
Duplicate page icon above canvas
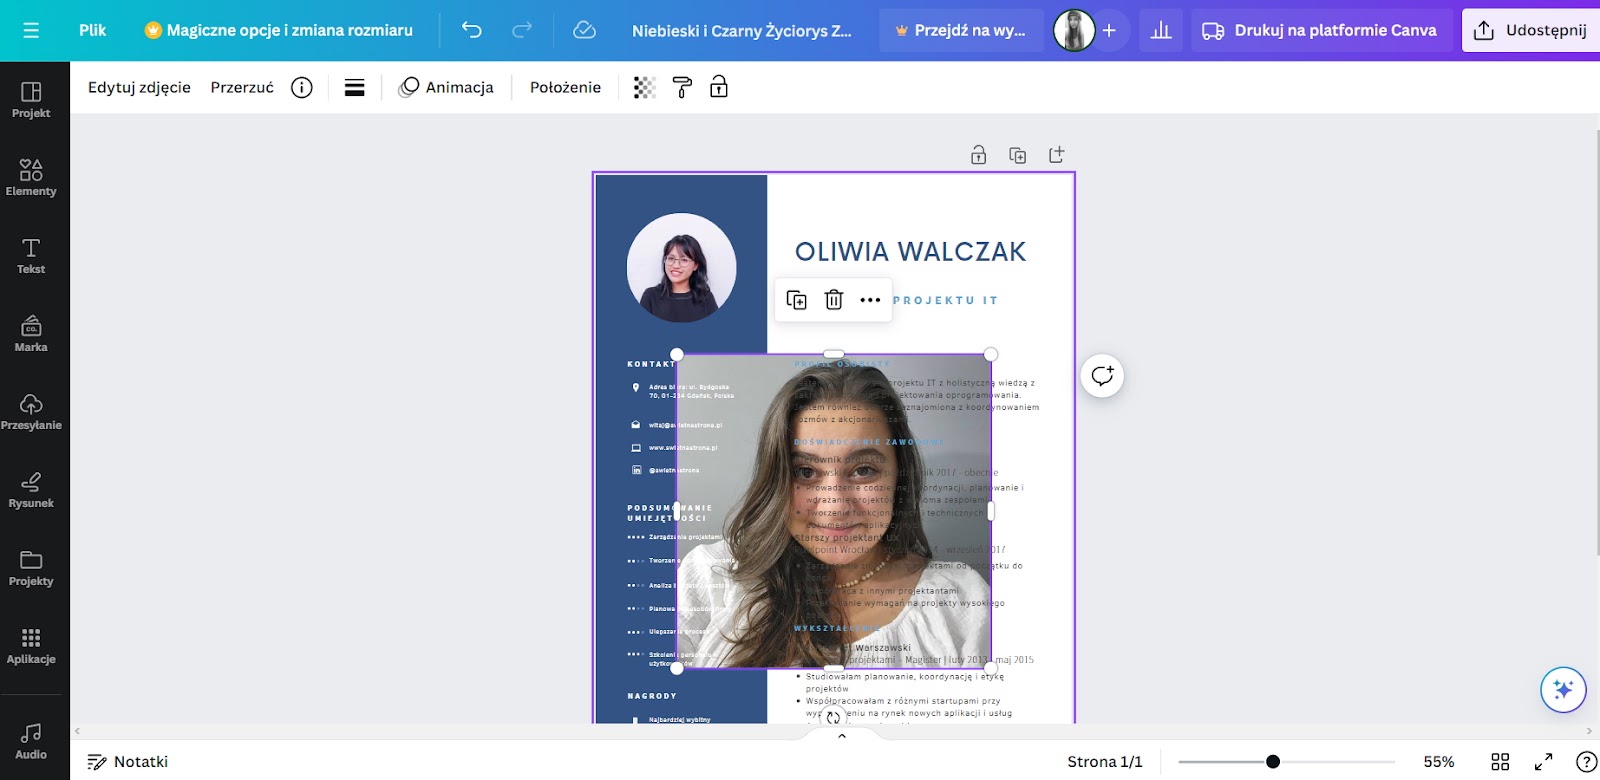[1018, 155]
